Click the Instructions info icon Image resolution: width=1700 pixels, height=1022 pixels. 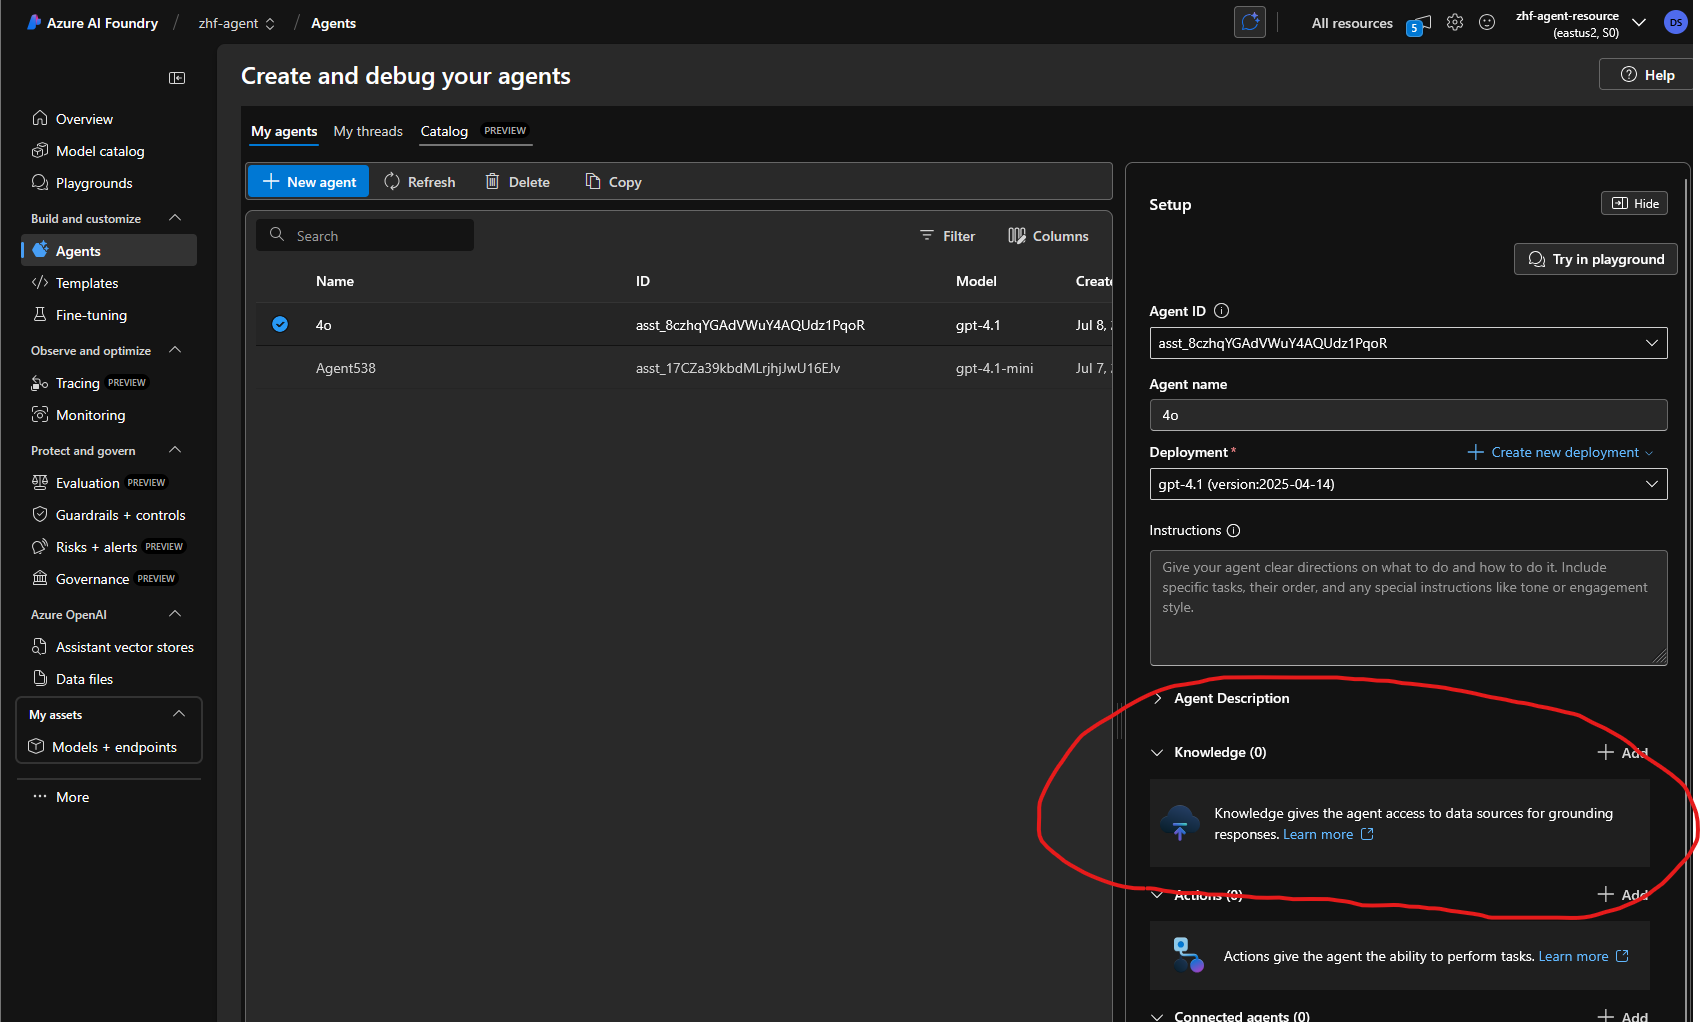pos(1233,530)
